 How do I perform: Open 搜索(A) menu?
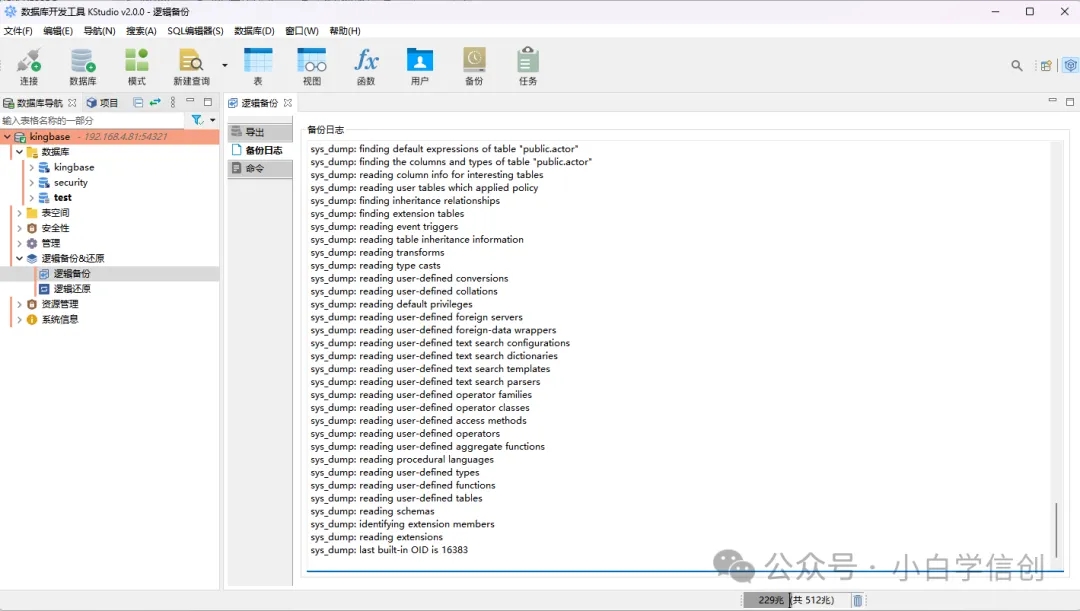coord(141,31)
